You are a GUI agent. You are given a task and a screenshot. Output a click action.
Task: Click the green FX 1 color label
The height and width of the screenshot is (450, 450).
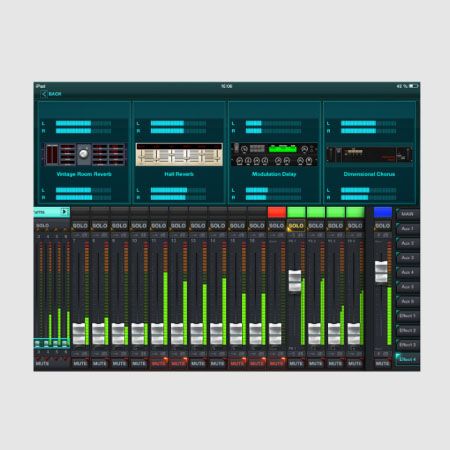point(296,212)
